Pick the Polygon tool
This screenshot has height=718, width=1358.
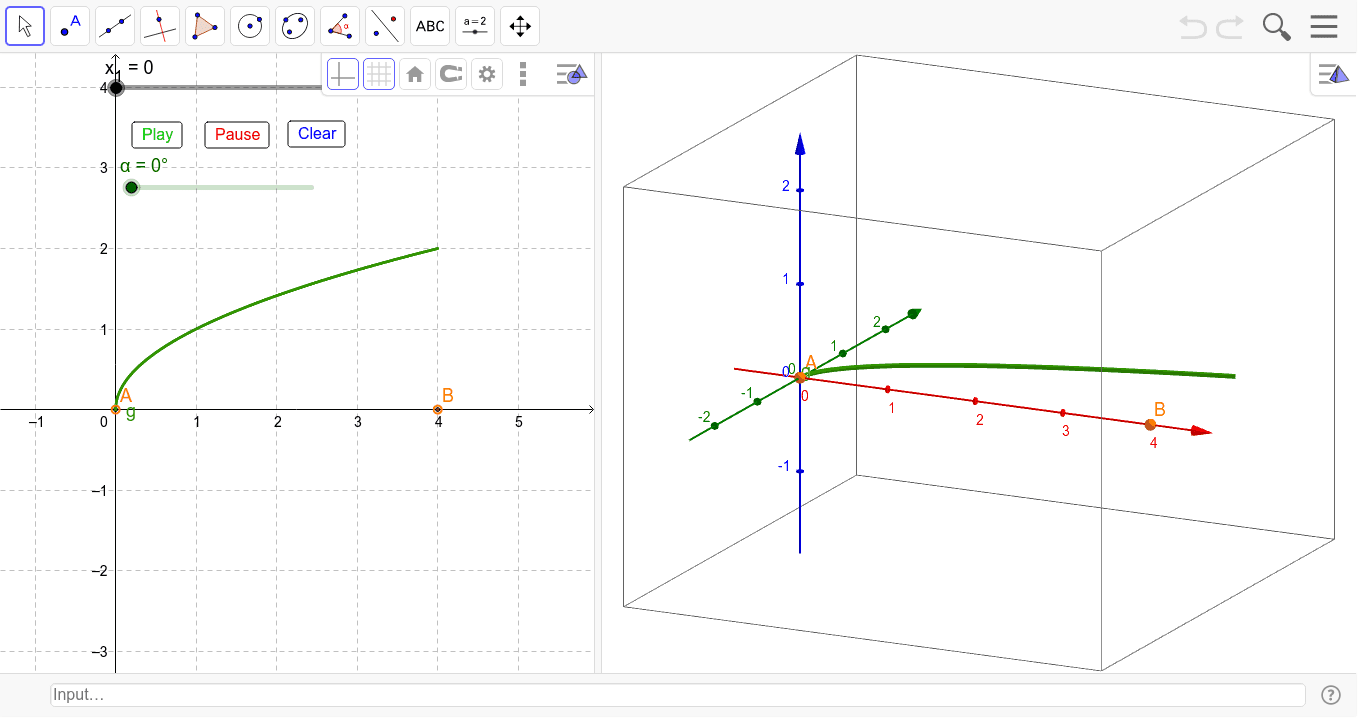205,25
